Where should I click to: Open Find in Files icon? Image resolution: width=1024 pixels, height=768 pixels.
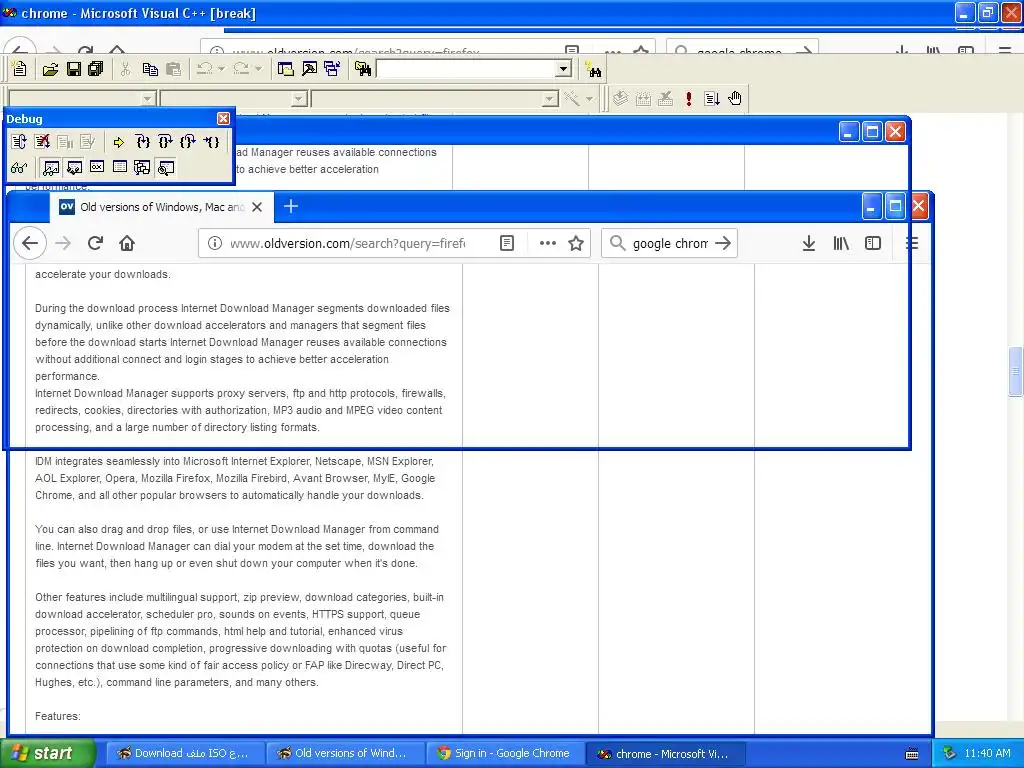pos(363,69)
